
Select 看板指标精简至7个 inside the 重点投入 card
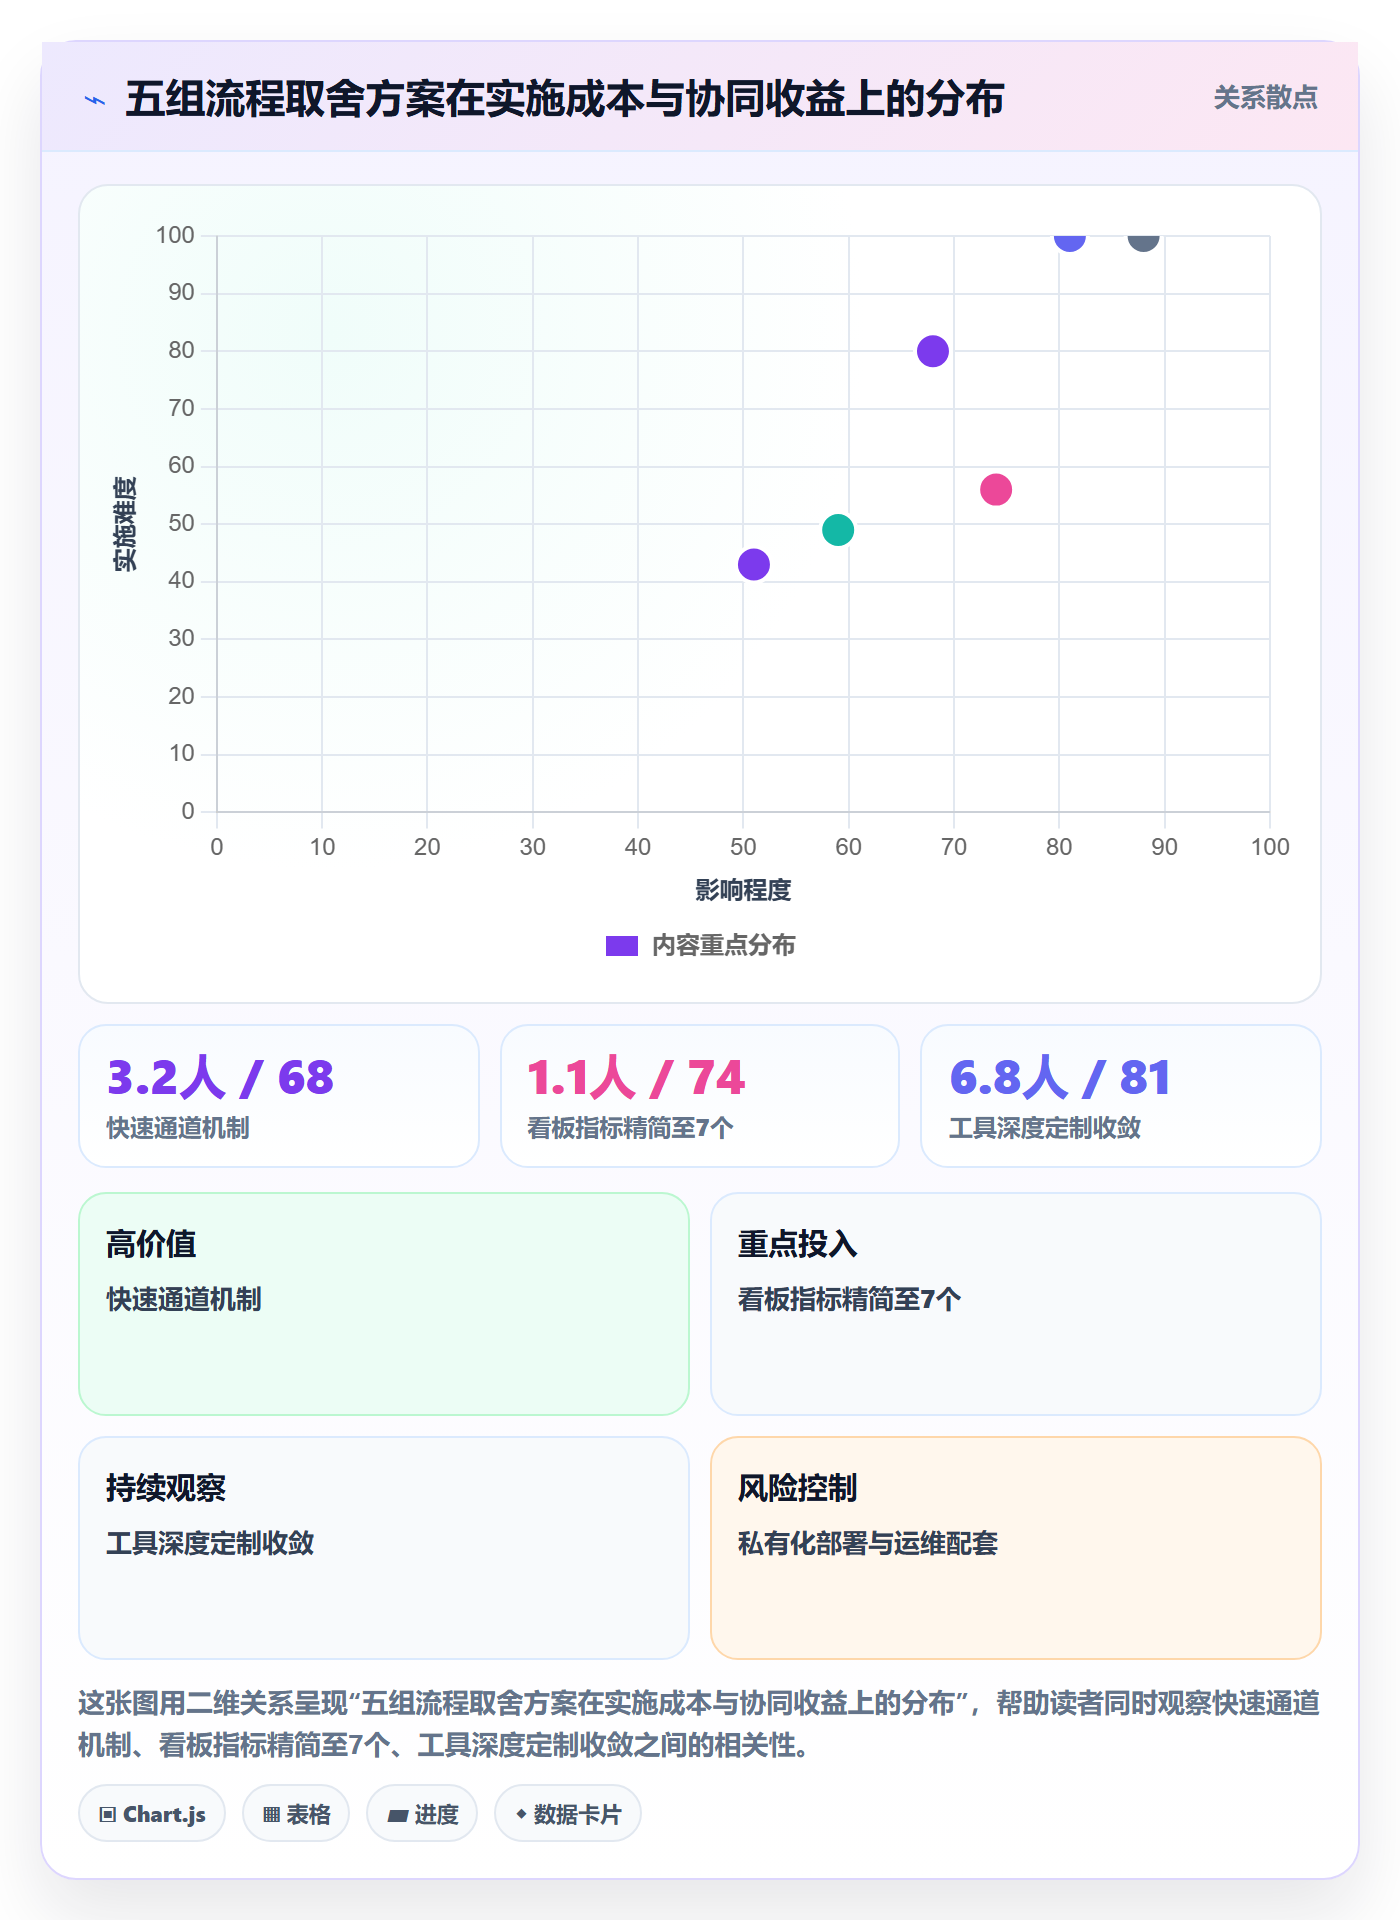850,1299
